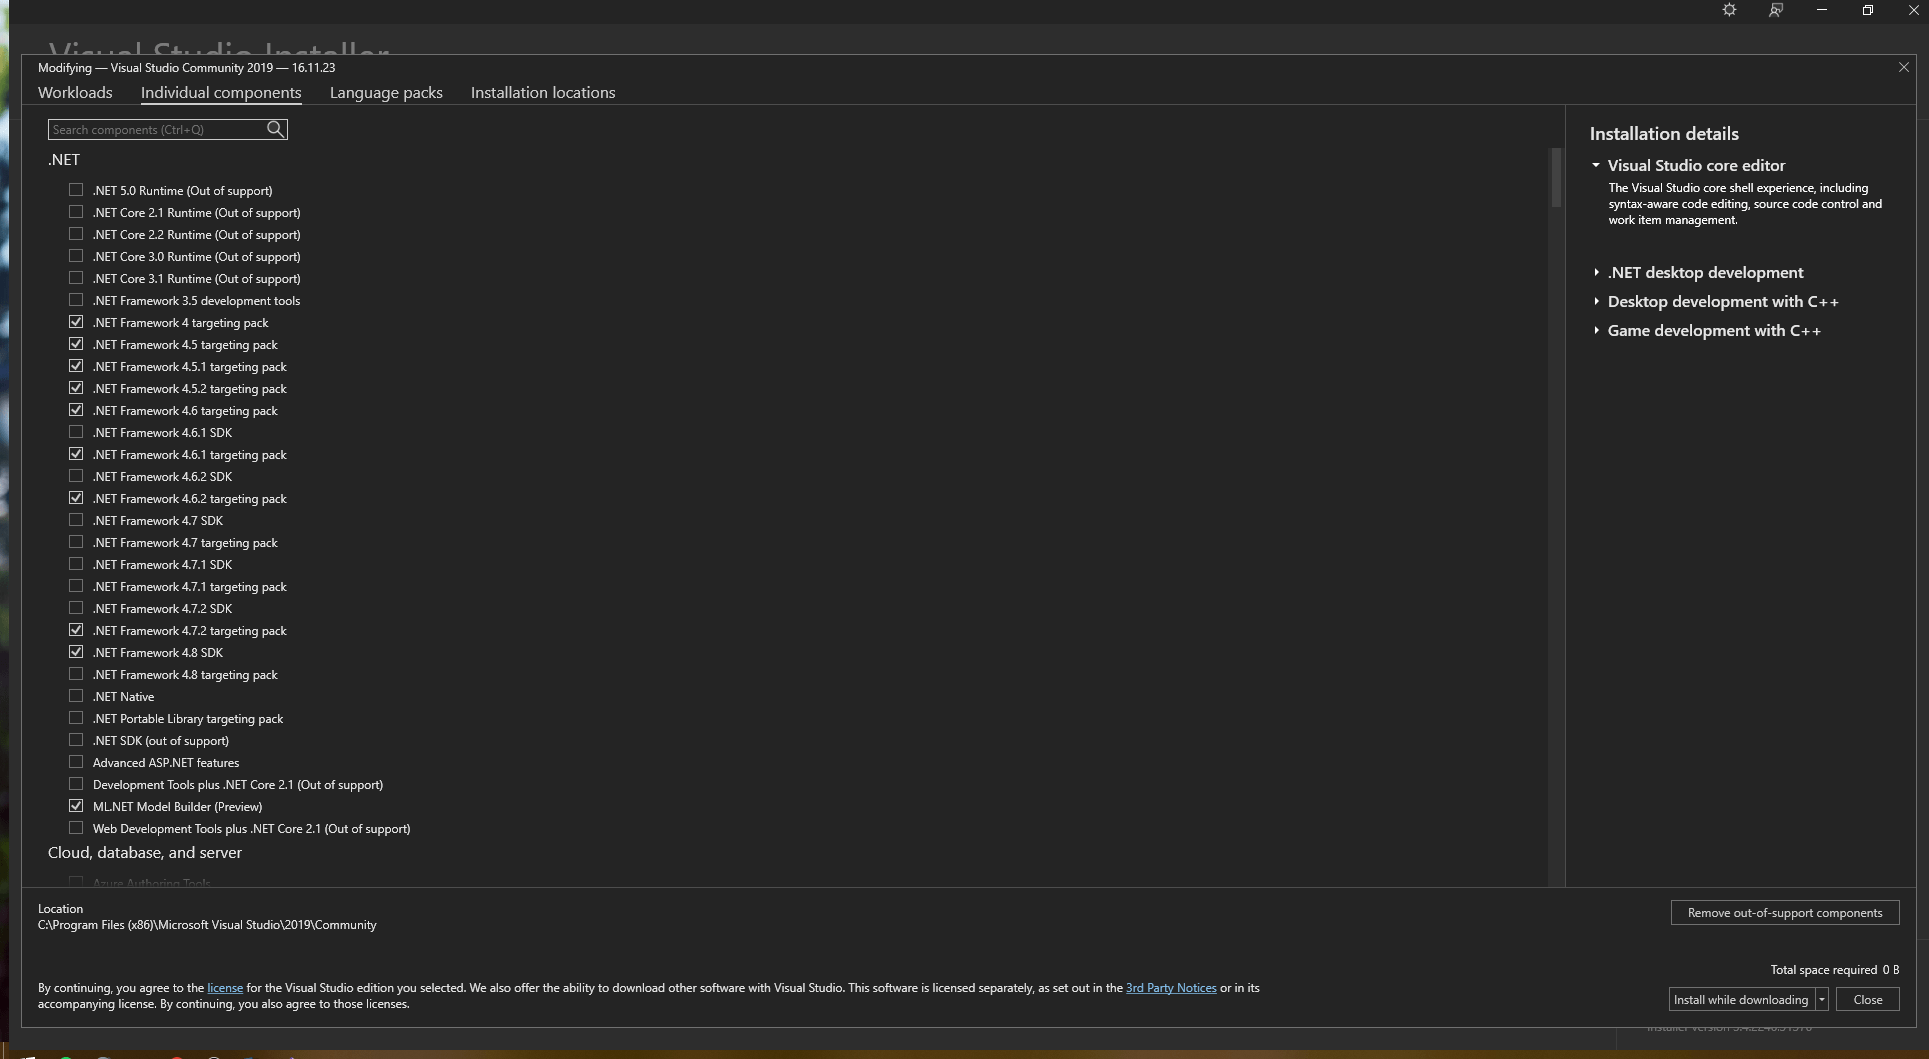Click the search magnifier icon in components box
Image resolution: width=1929 pixels, height=1059 pixels.
275,129
